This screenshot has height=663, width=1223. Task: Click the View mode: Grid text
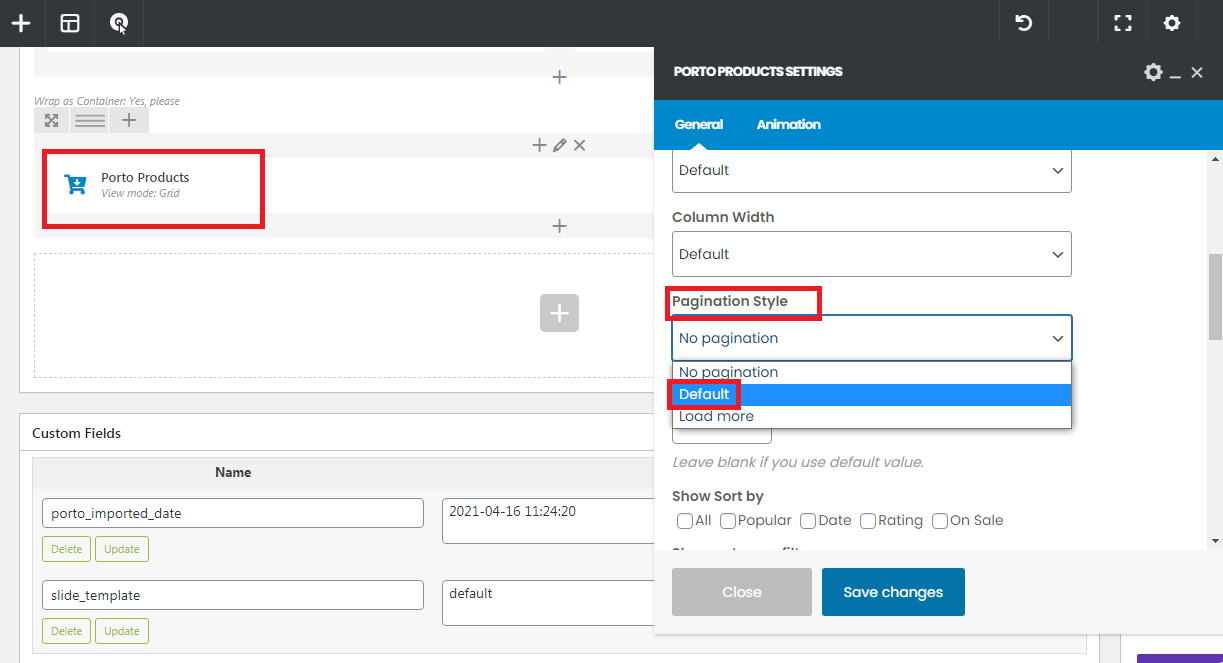(140, 193)
